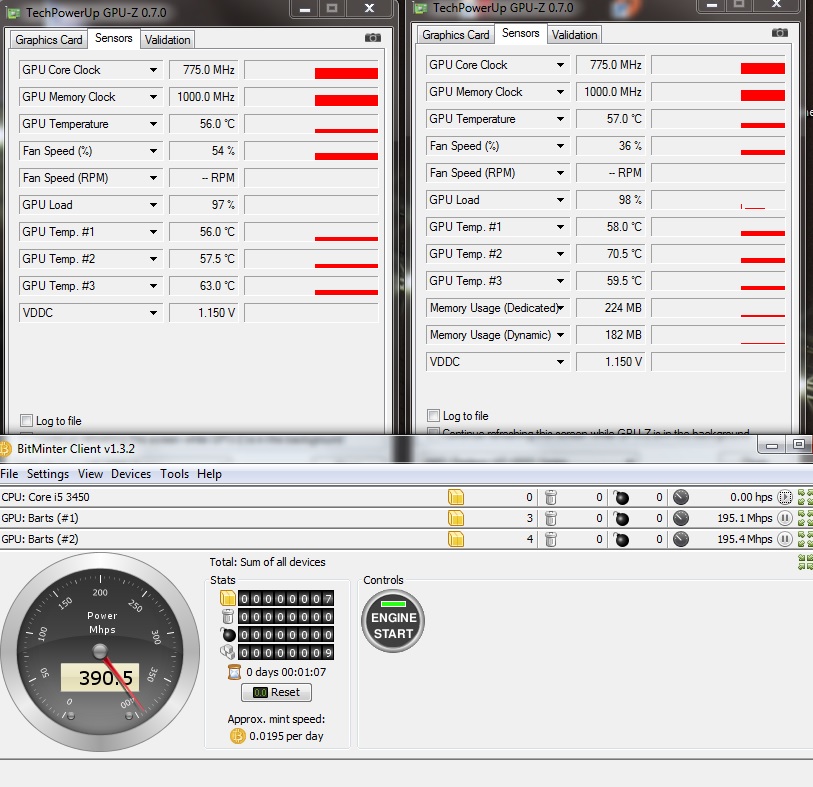Click bitcoin coin icon near mint speed
Screen dimensions: 813x787
click(237, 736)
